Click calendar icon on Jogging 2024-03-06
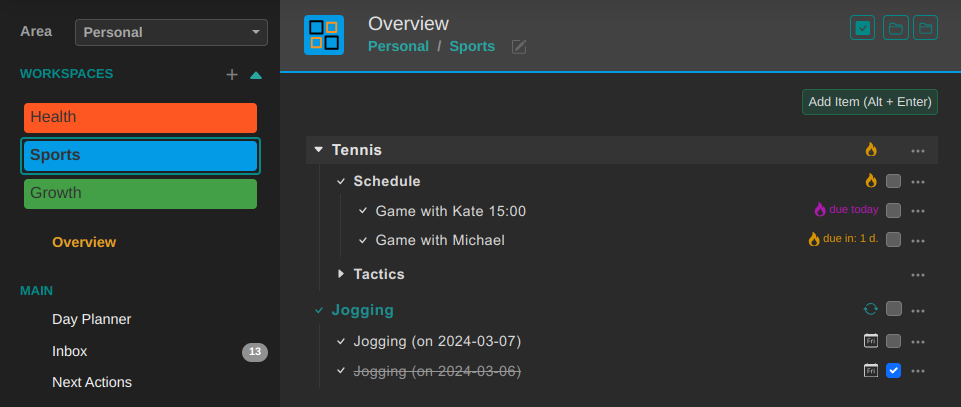Screen dimensions: 961x407 pos(871,370)
